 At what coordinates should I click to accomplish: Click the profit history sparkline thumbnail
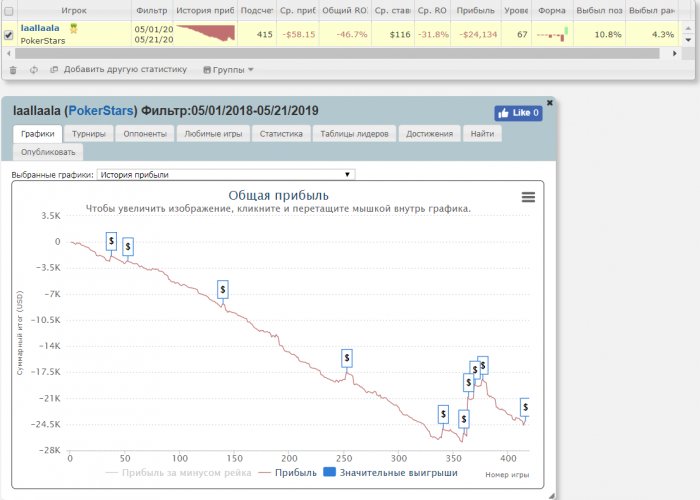click(x=205, y=34)
